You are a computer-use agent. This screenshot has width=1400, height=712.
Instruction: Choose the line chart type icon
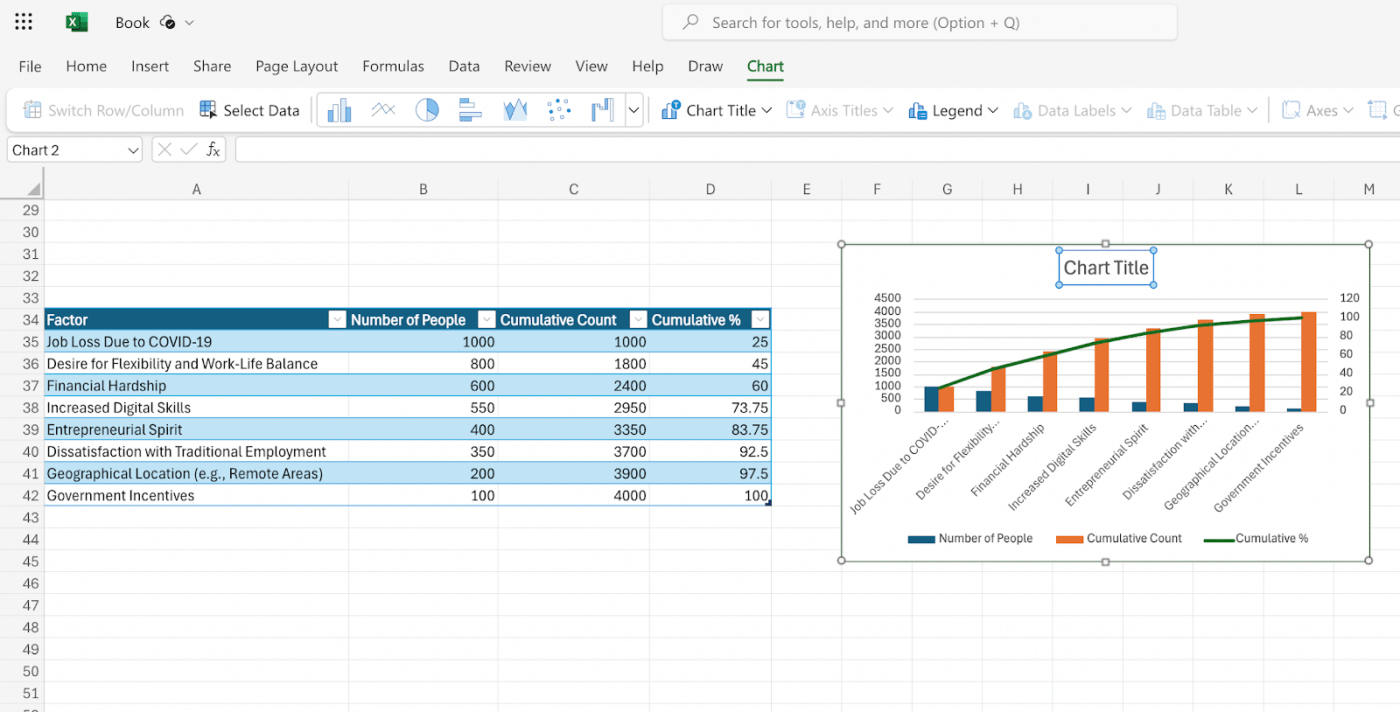(383, 110)
